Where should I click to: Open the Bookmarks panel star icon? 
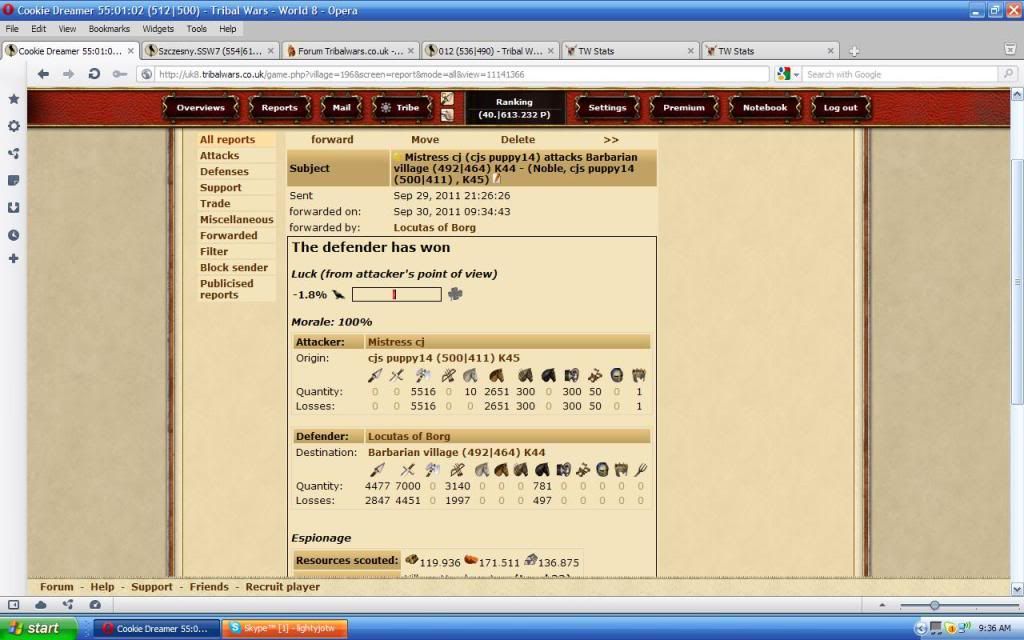(14, 99)
